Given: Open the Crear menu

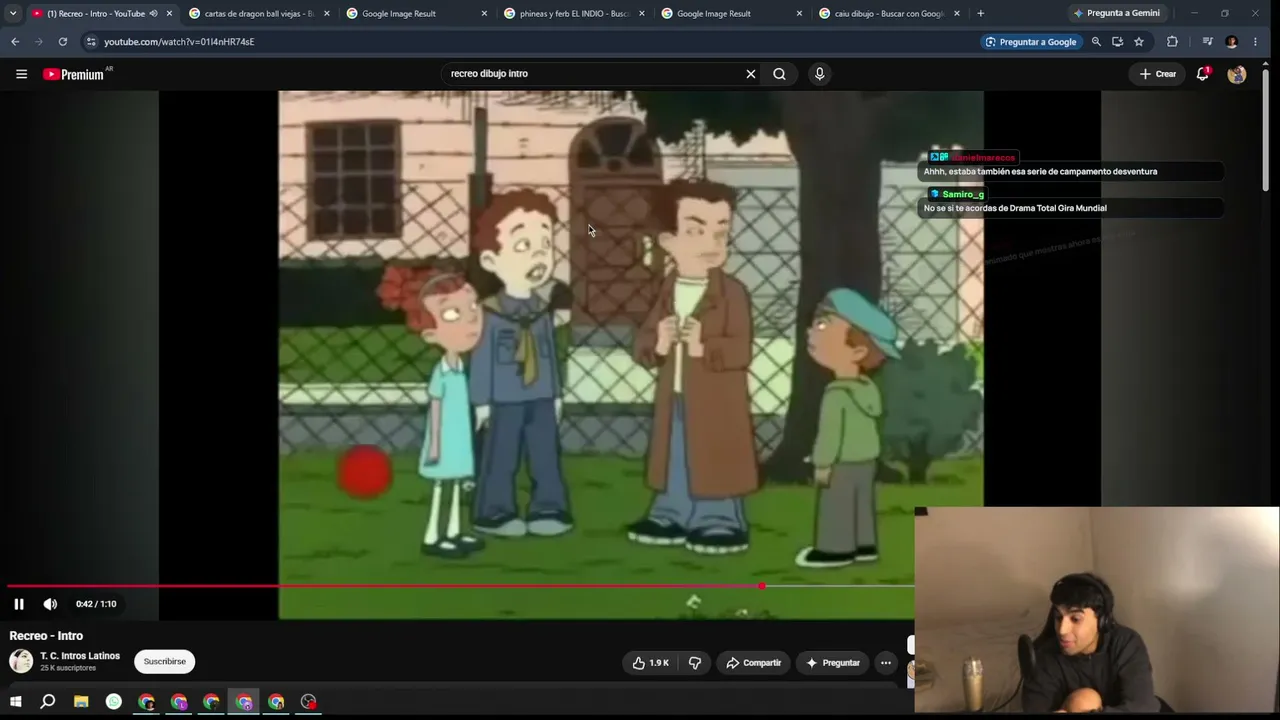Looking at the screenshot, I should tap(1158, 74).
